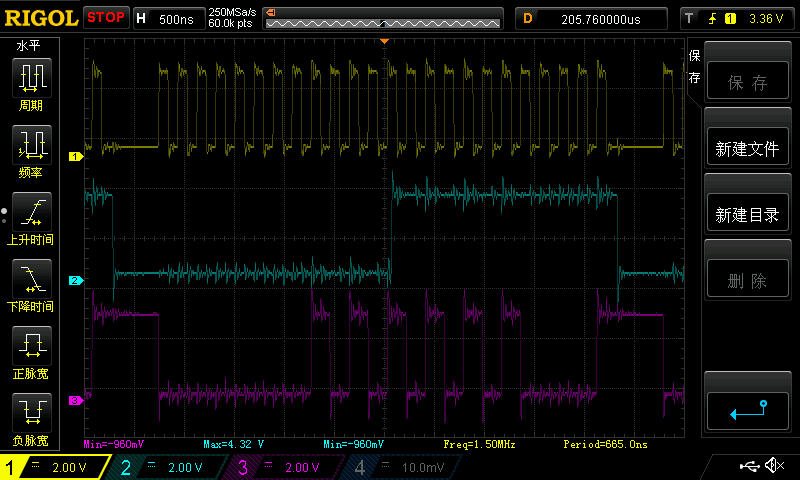Open the horizontal timebase 500ns field
Image resolution: width=800 pixels, height=480 pixels.
click(x=169, y=19)
